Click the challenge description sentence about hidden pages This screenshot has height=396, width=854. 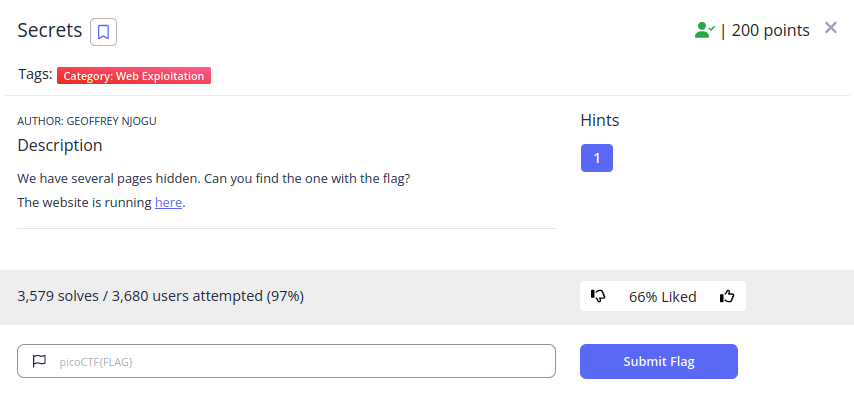[214, 179]
